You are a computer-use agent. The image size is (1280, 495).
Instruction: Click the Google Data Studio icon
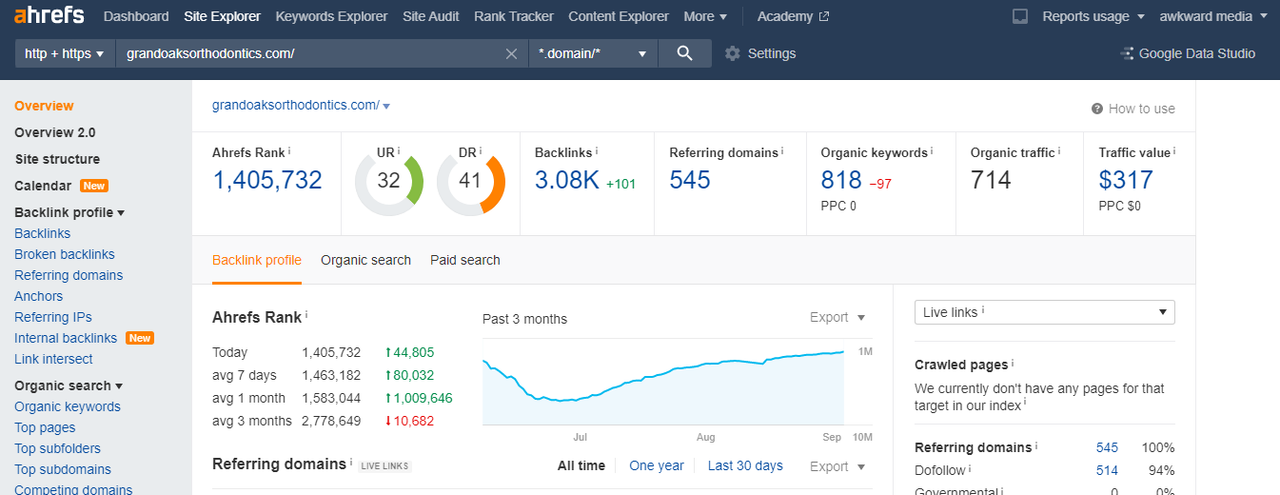1127,54
